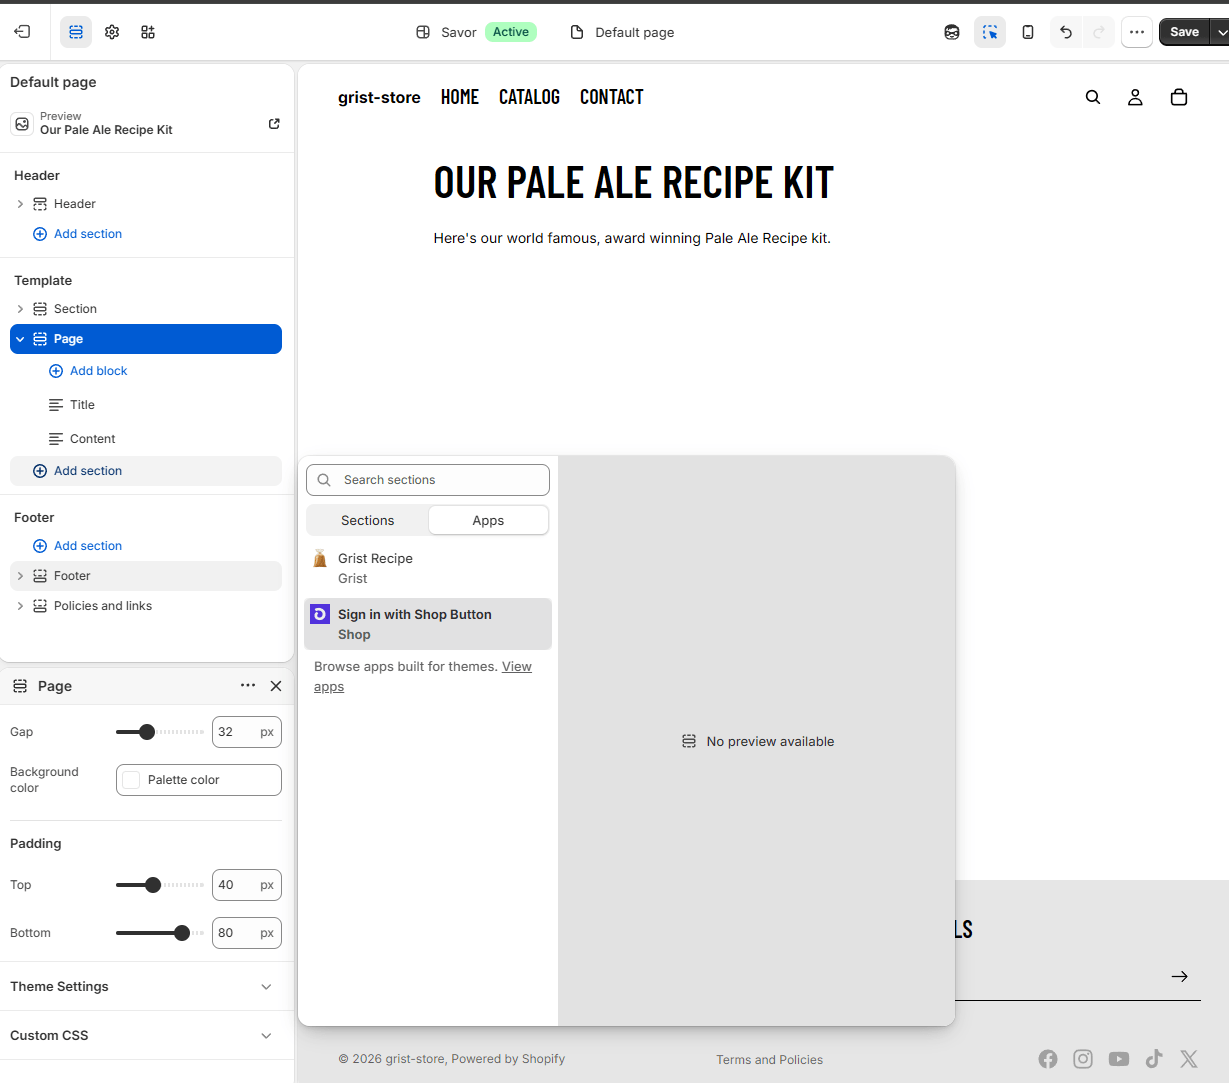Open the three-dot more actions menu
1229x1083 pixels.
[1137, 32]
